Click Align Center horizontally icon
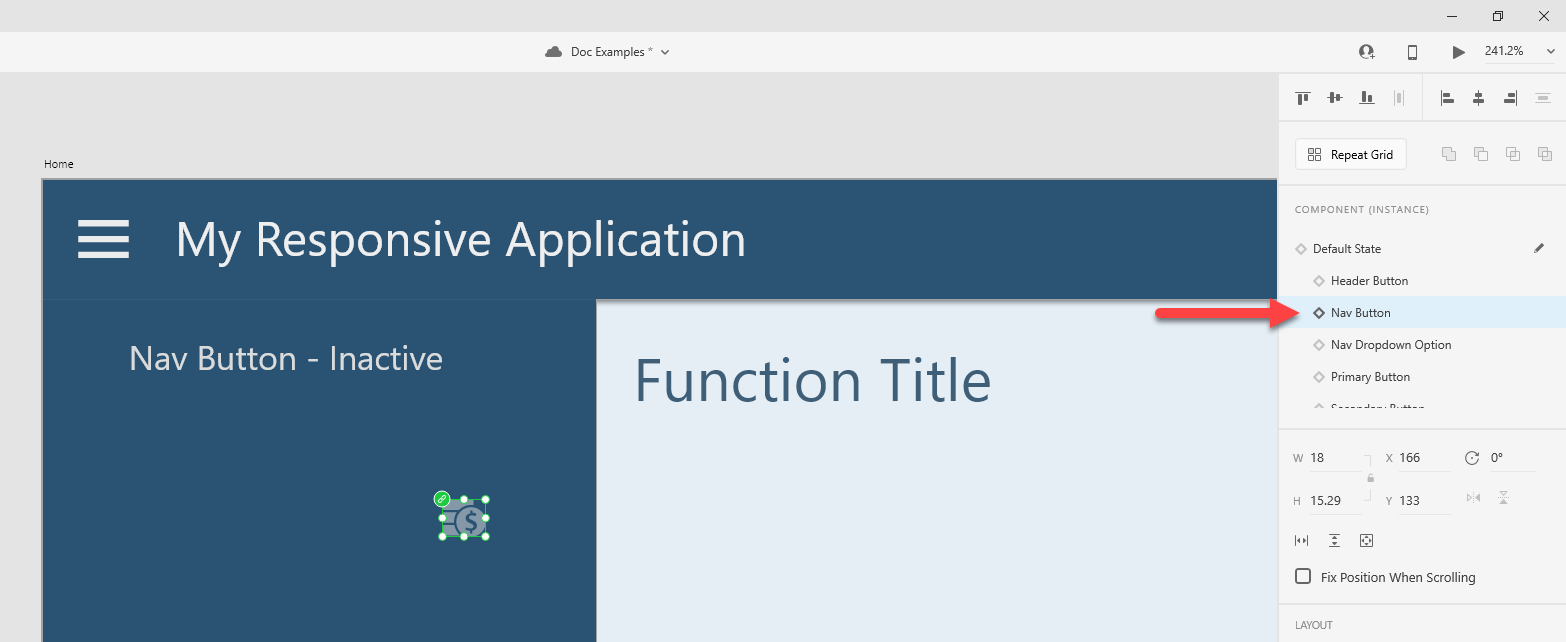 [x=1478, y=98]
